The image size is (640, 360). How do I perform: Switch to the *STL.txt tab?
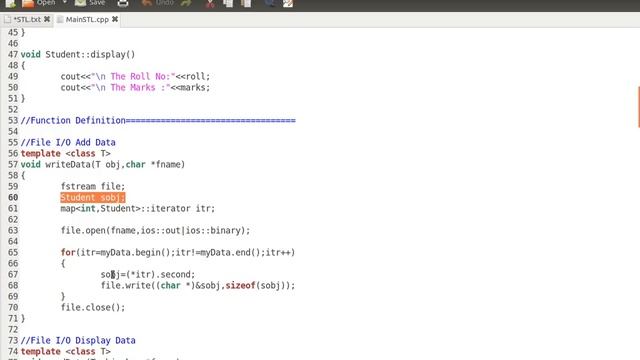pos(27,20)
